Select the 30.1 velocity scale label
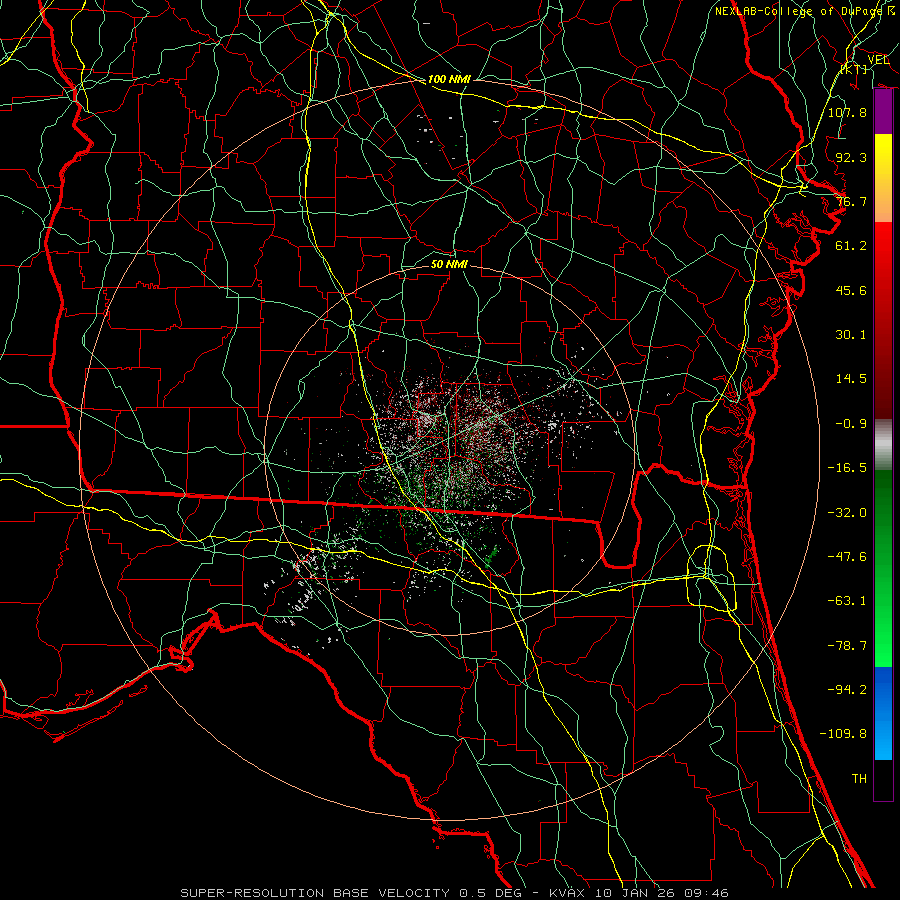 click(x=851, y=335)
